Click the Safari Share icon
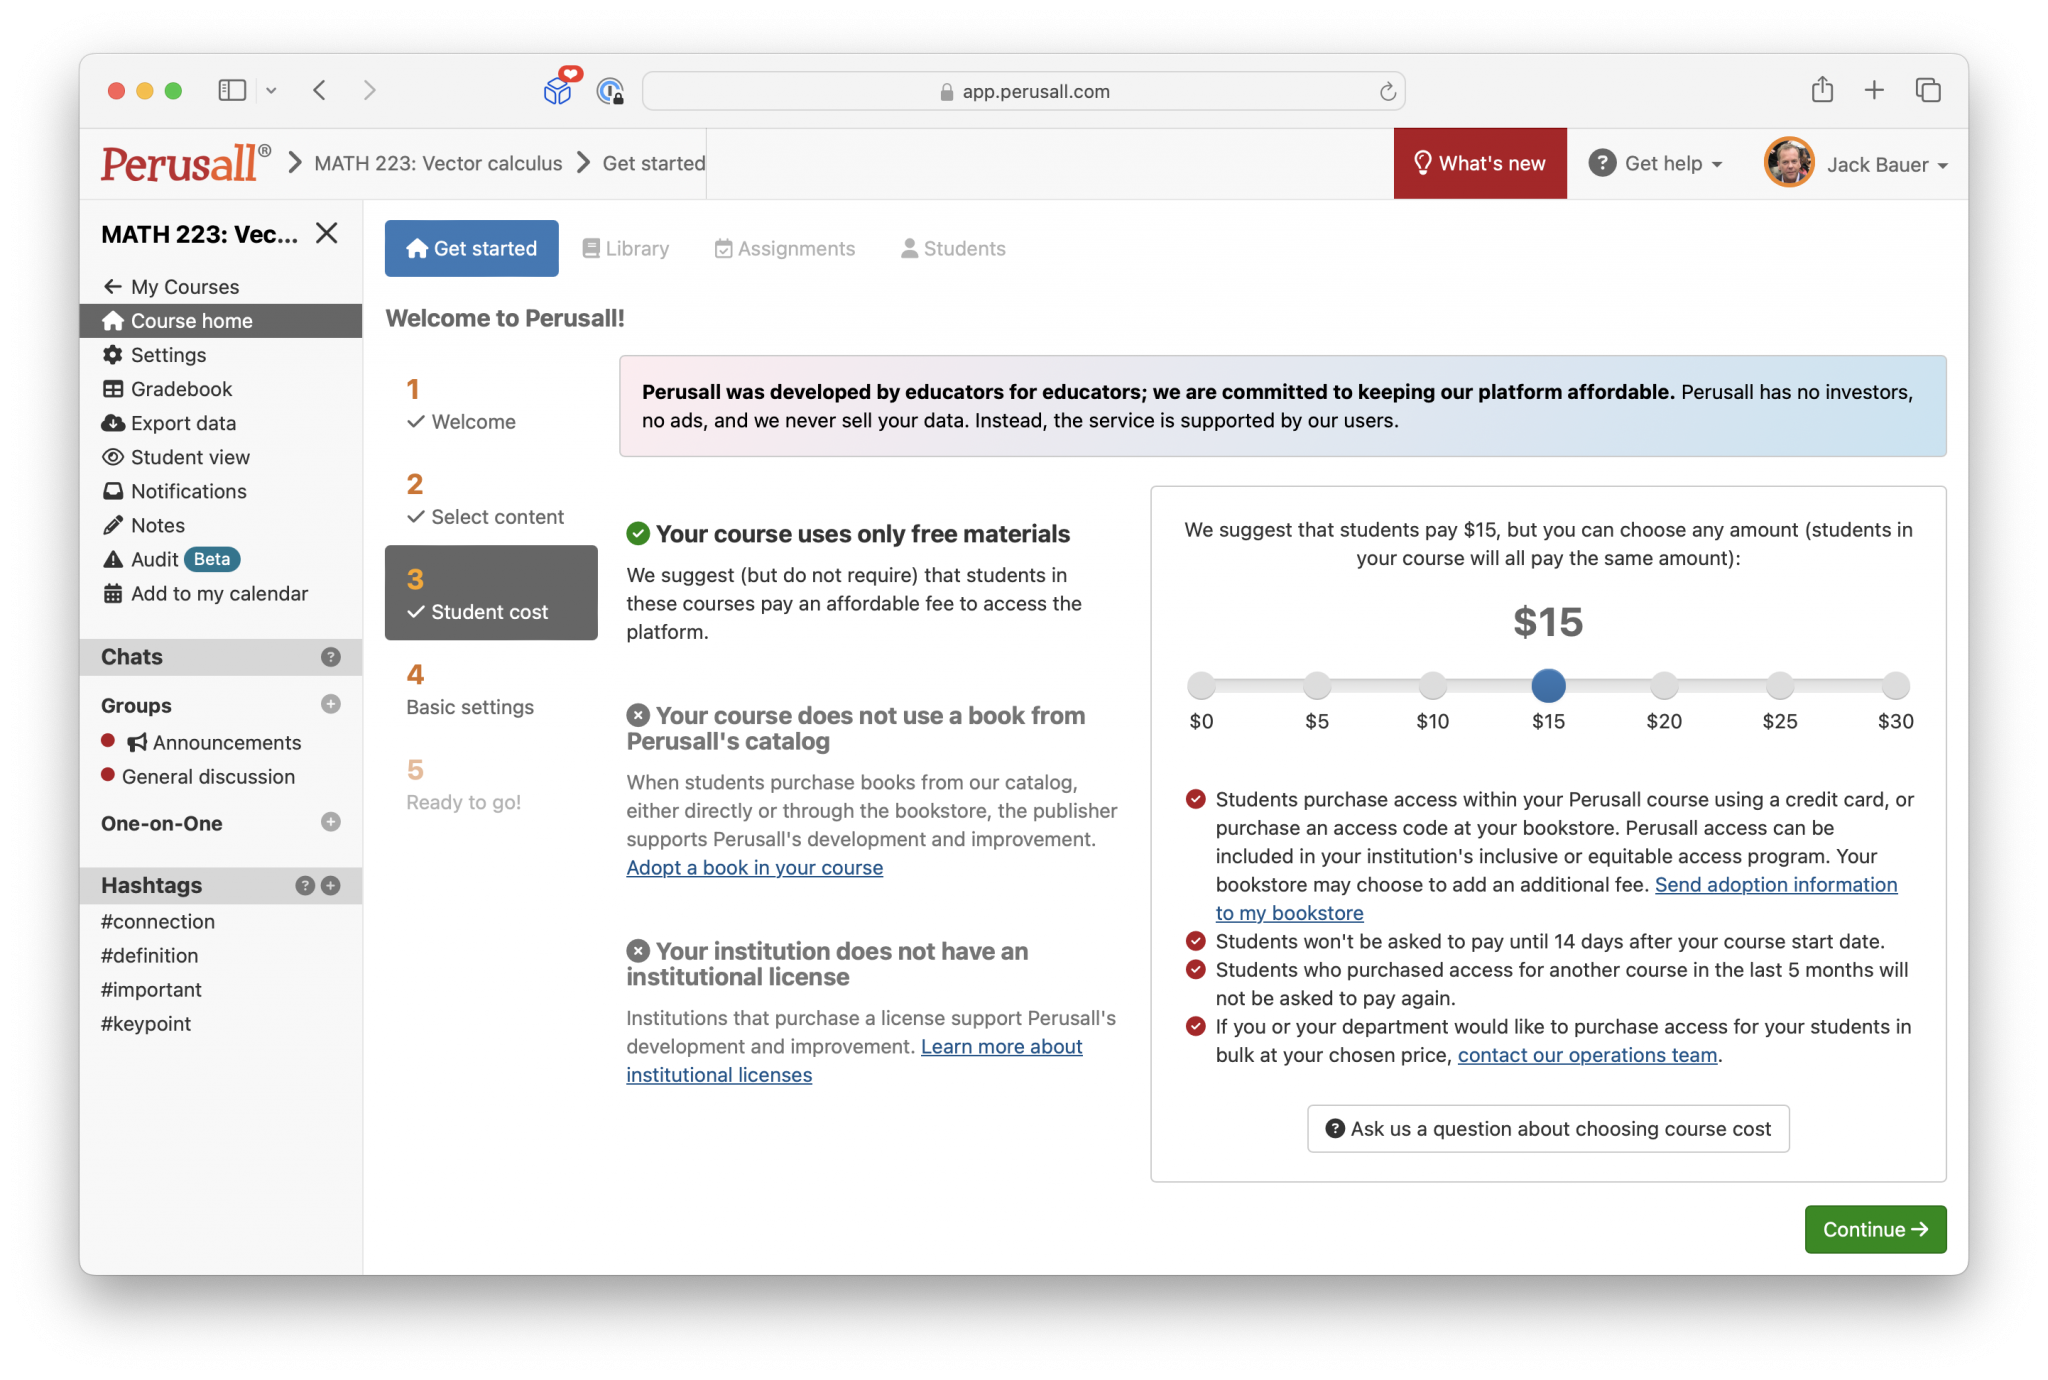This screenshot has height=1380, width=2048. tap(1822, 90)
